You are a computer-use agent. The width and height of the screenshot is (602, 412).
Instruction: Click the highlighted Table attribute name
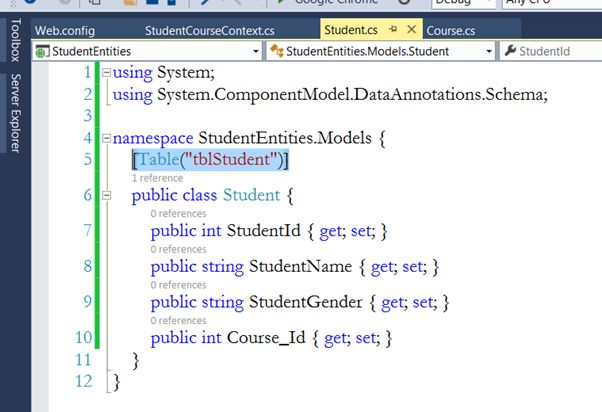click(x=159, y=159)
